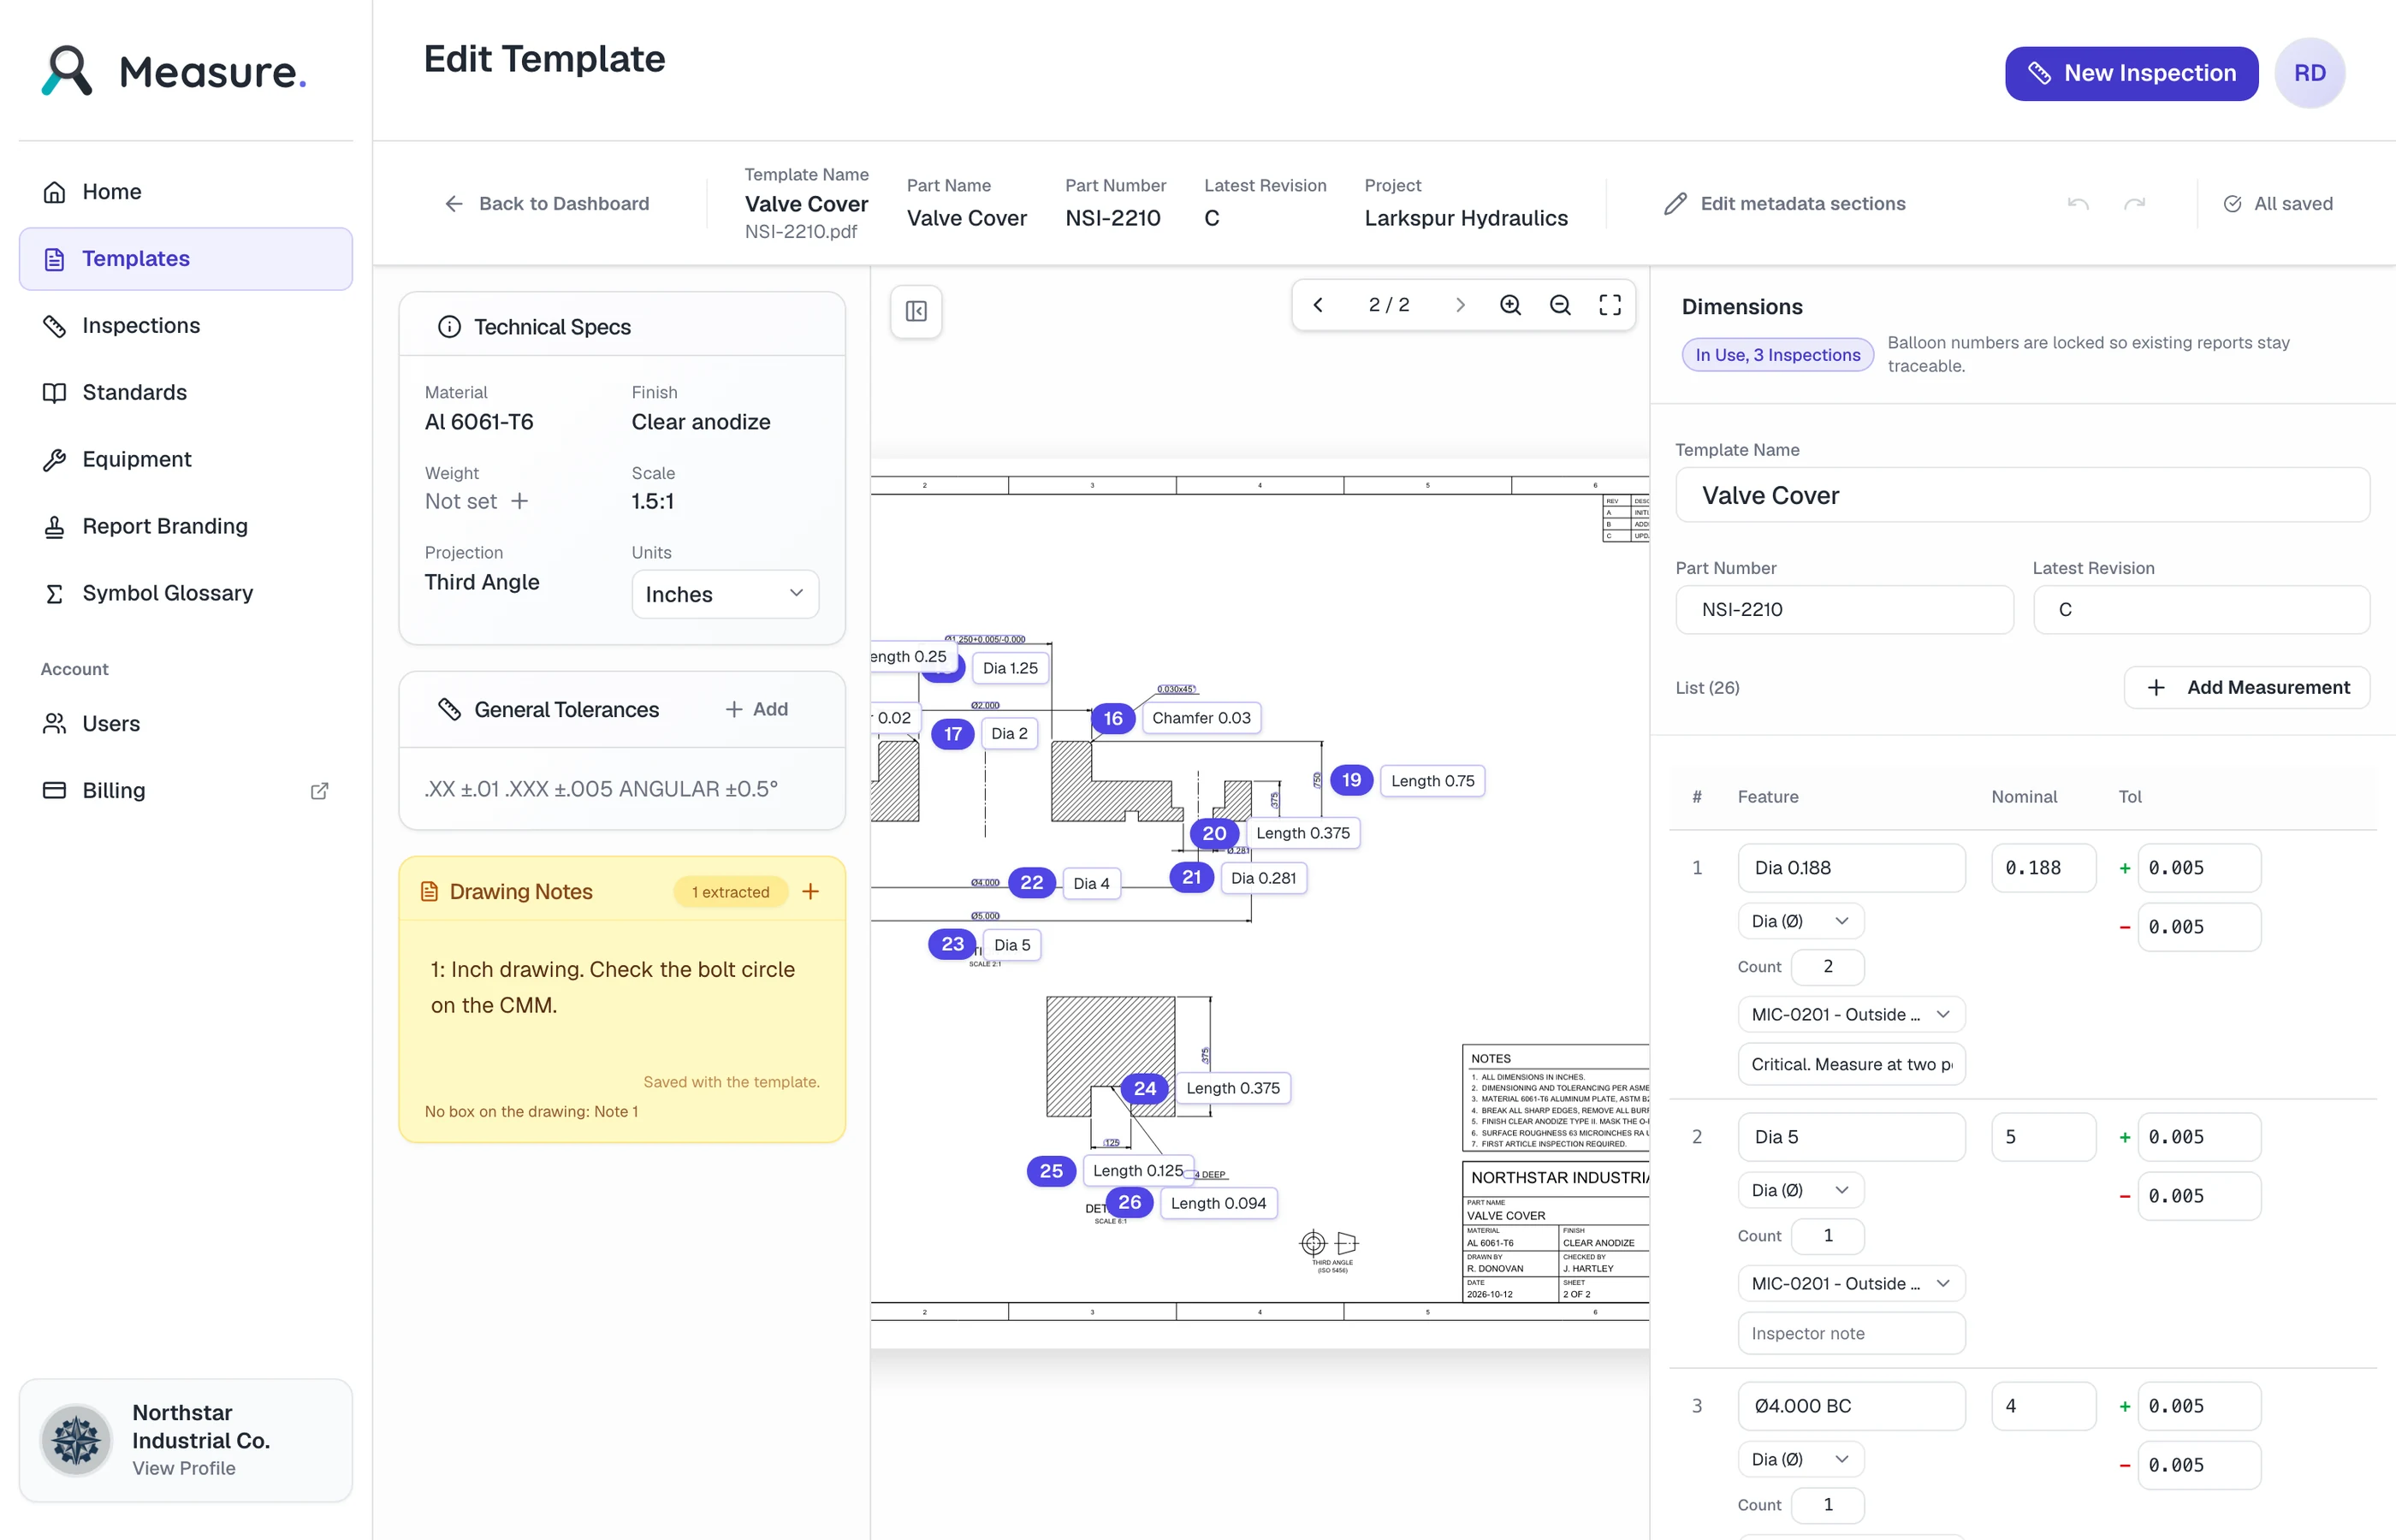Open the Symbol Glossary

(185, 593)
